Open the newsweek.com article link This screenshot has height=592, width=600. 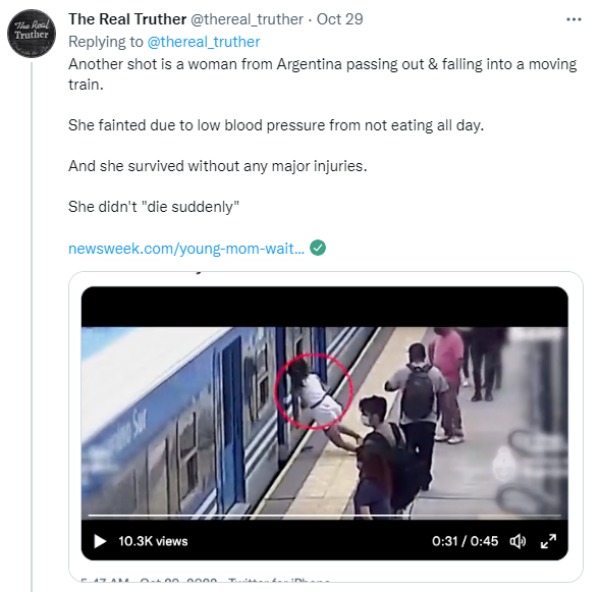pos(186,249)
